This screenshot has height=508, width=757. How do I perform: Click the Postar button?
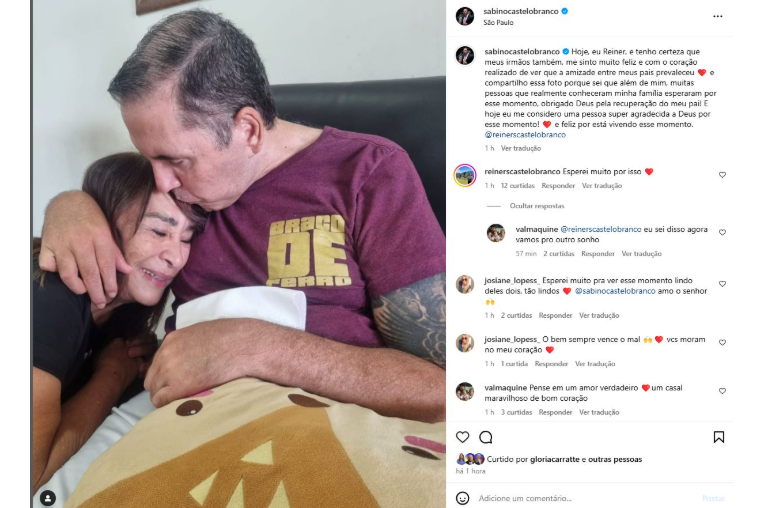(713, 498)
